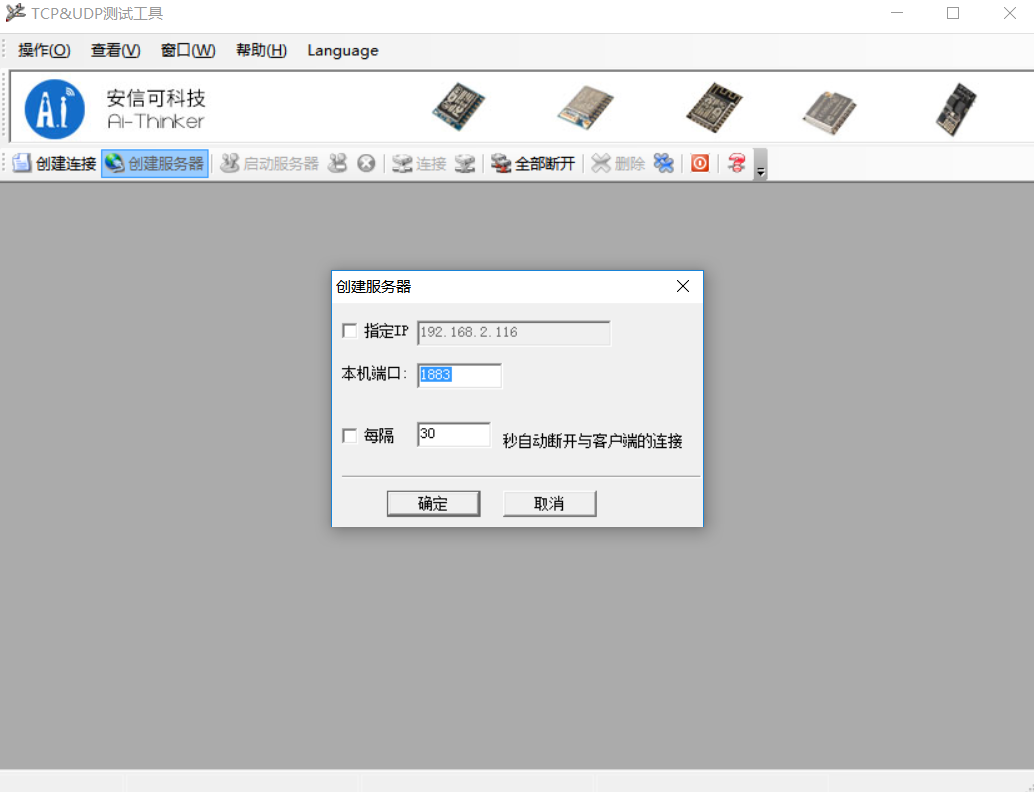Enable the 指定IP checkbox
The width and height of the screenshot is (1034, 792).
pos(349,330)
